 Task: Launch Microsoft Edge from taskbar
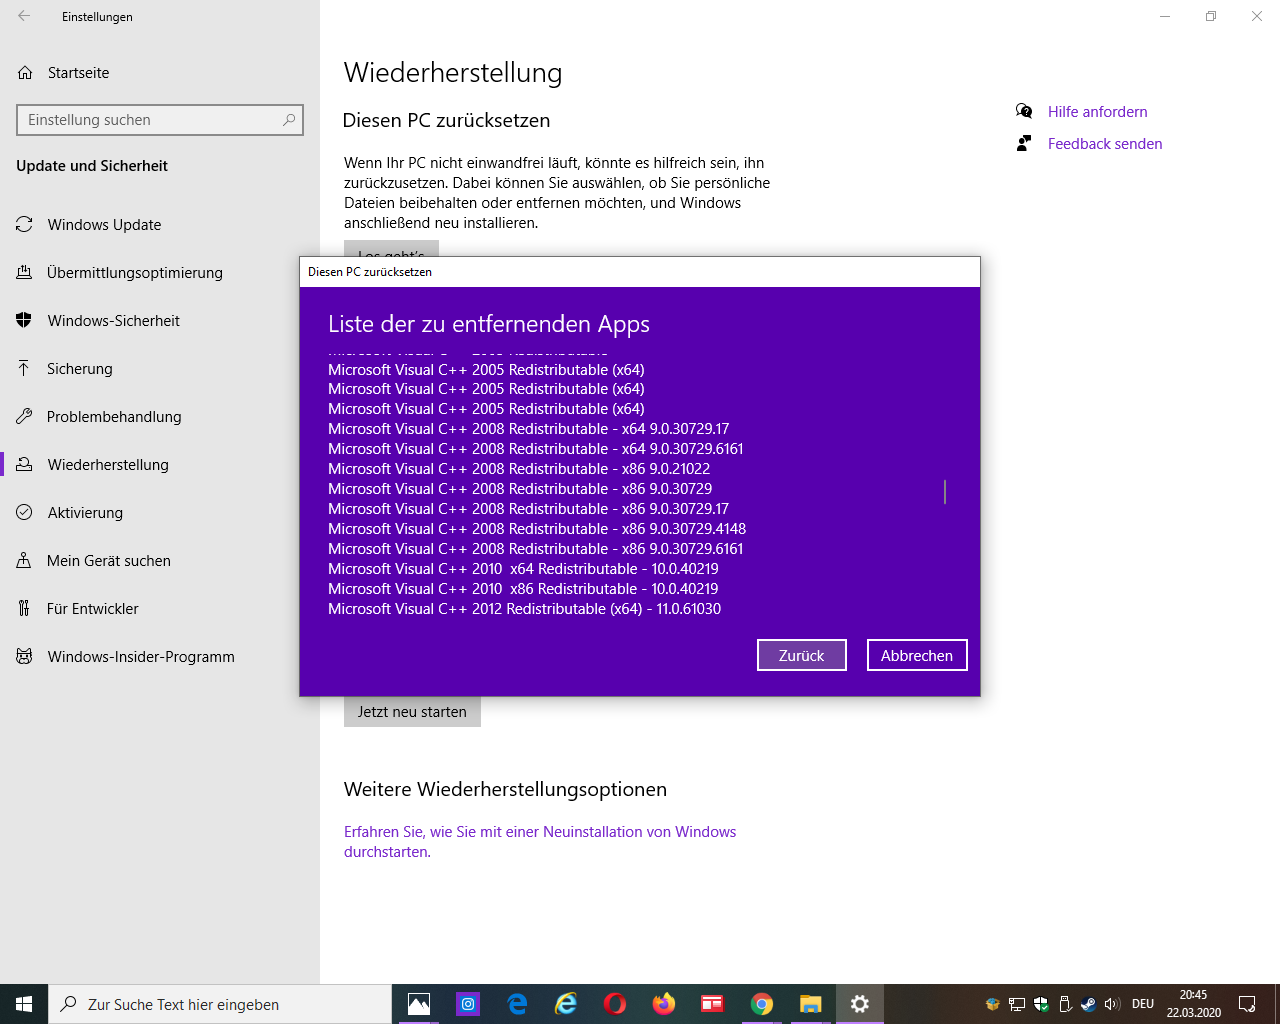pyautogui.click(x=517, y=1004)
